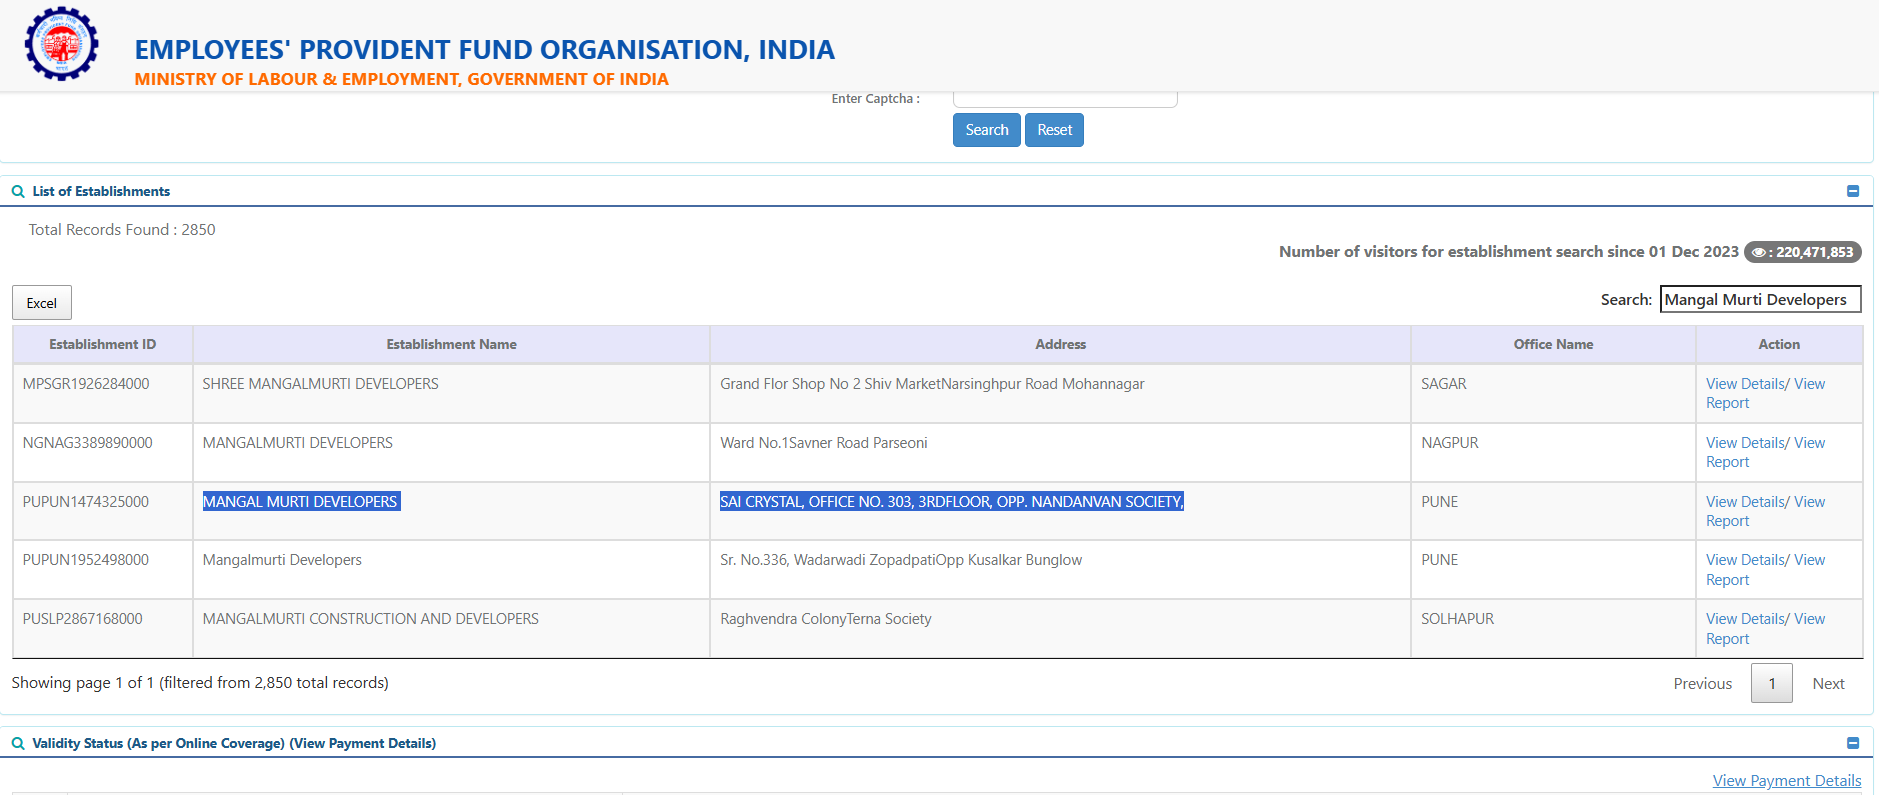Sort by Establishment ID column header
1879x795 pixels.
point(102,344)
